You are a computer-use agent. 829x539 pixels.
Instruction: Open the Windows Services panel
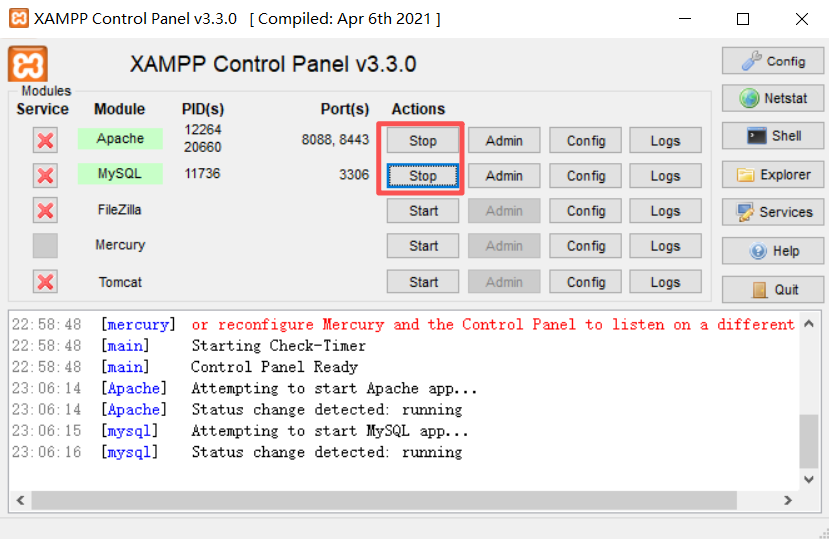click(772, 212)
